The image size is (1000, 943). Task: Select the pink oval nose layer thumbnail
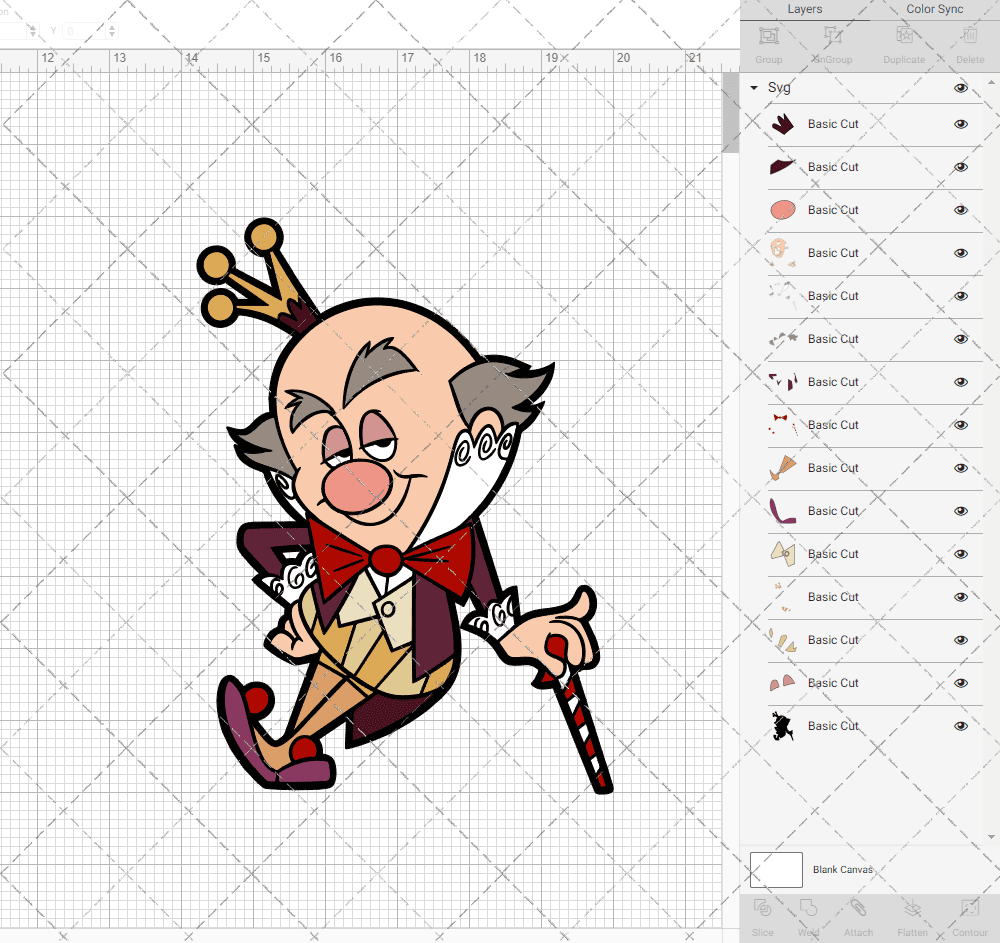783,210
